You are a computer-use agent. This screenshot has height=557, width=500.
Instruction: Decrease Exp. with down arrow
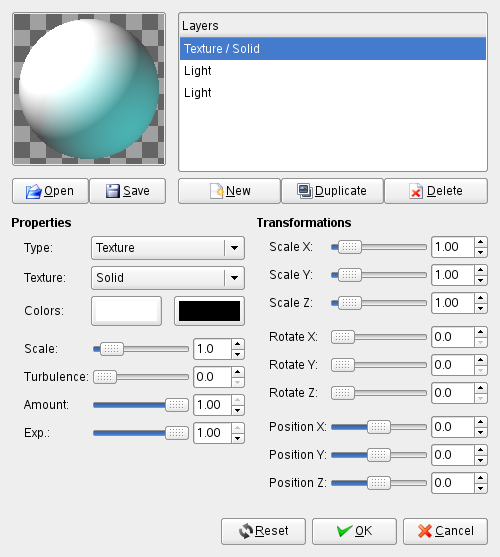[238, 438]
